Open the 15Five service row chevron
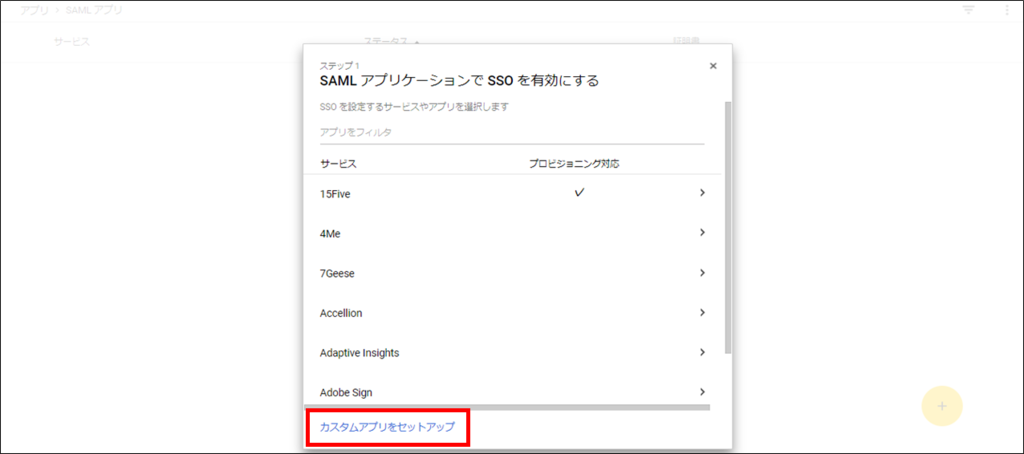 tap(702, 193)
